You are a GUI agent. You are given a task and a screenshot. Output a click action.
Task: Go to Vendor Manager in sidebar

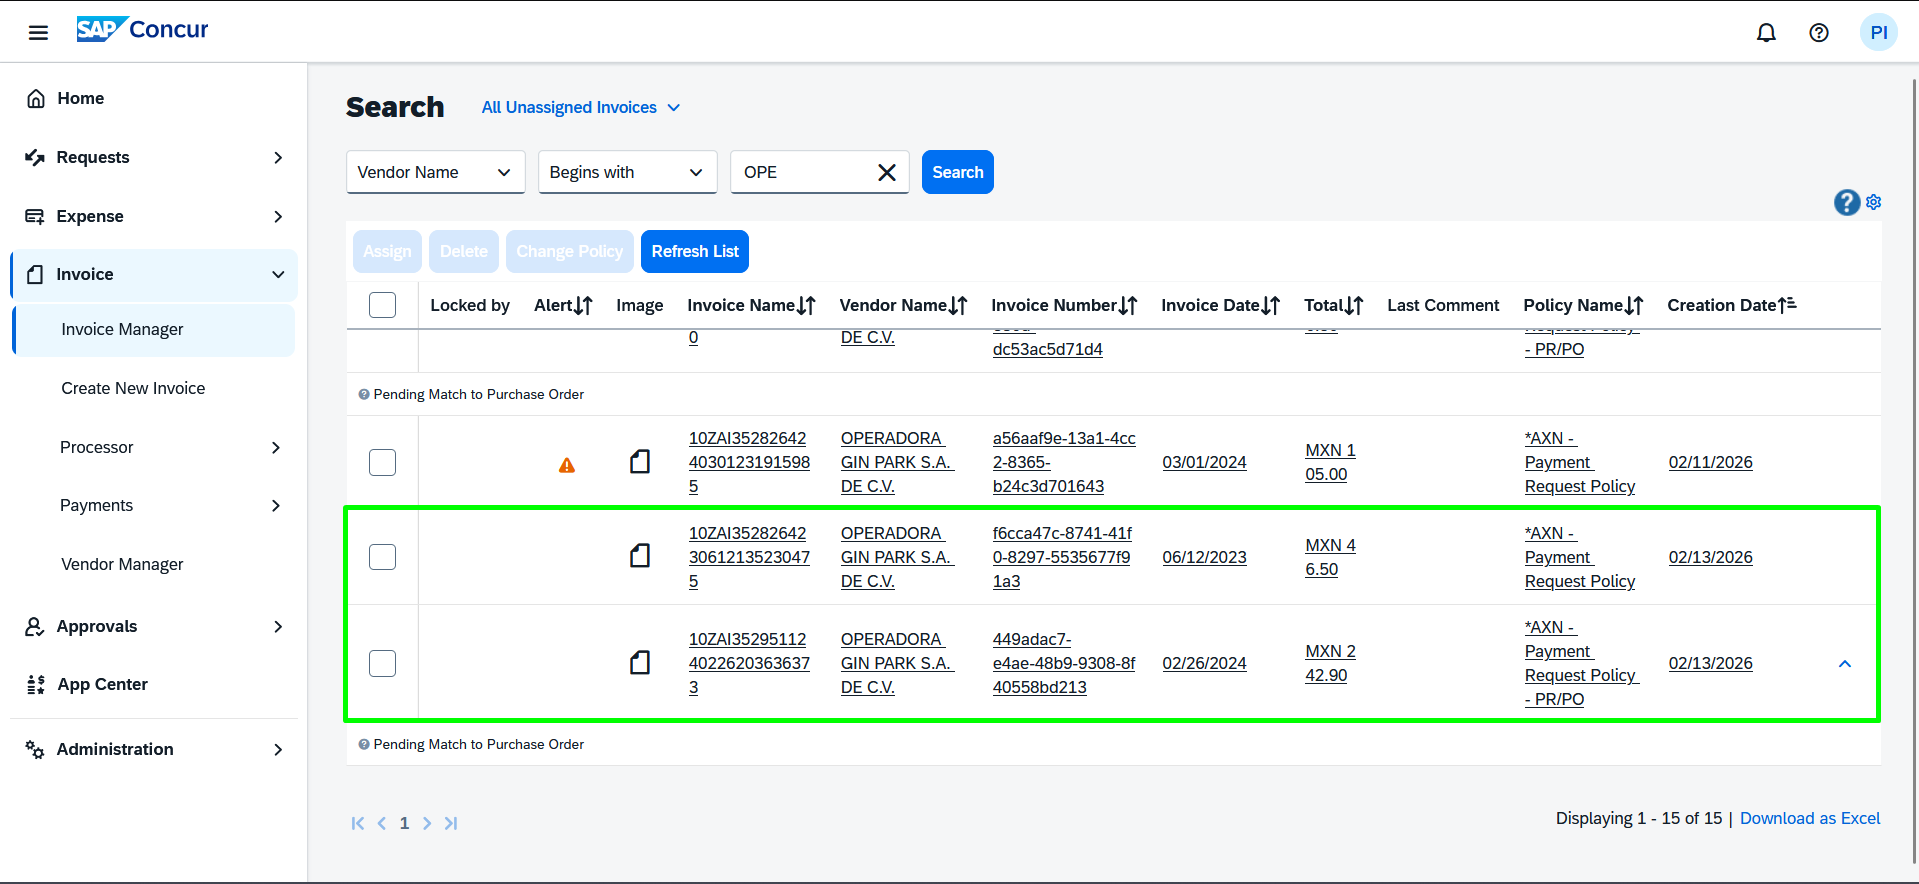point(122,564)
